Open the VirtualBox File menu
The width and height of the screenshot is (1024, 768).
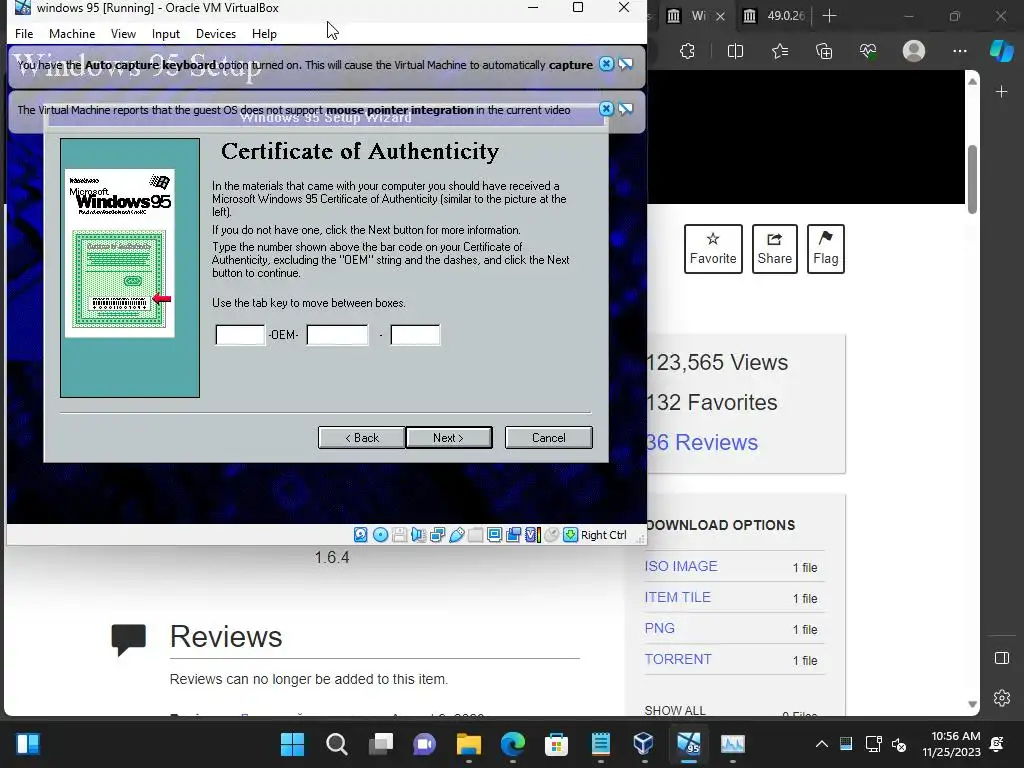(24, 34)
